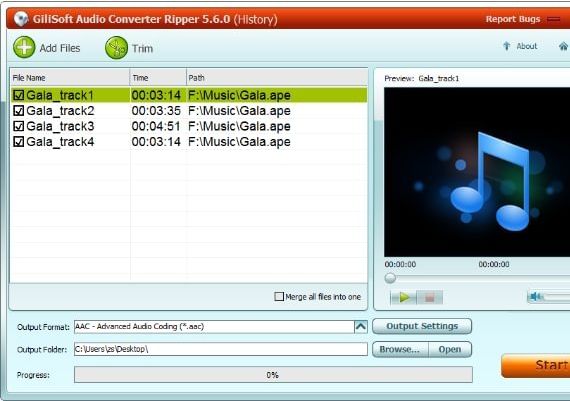Image resolution: width=570 pixels, height=401 pixels.
Task: Sort by the File Name column header
Action: [70, 77]
